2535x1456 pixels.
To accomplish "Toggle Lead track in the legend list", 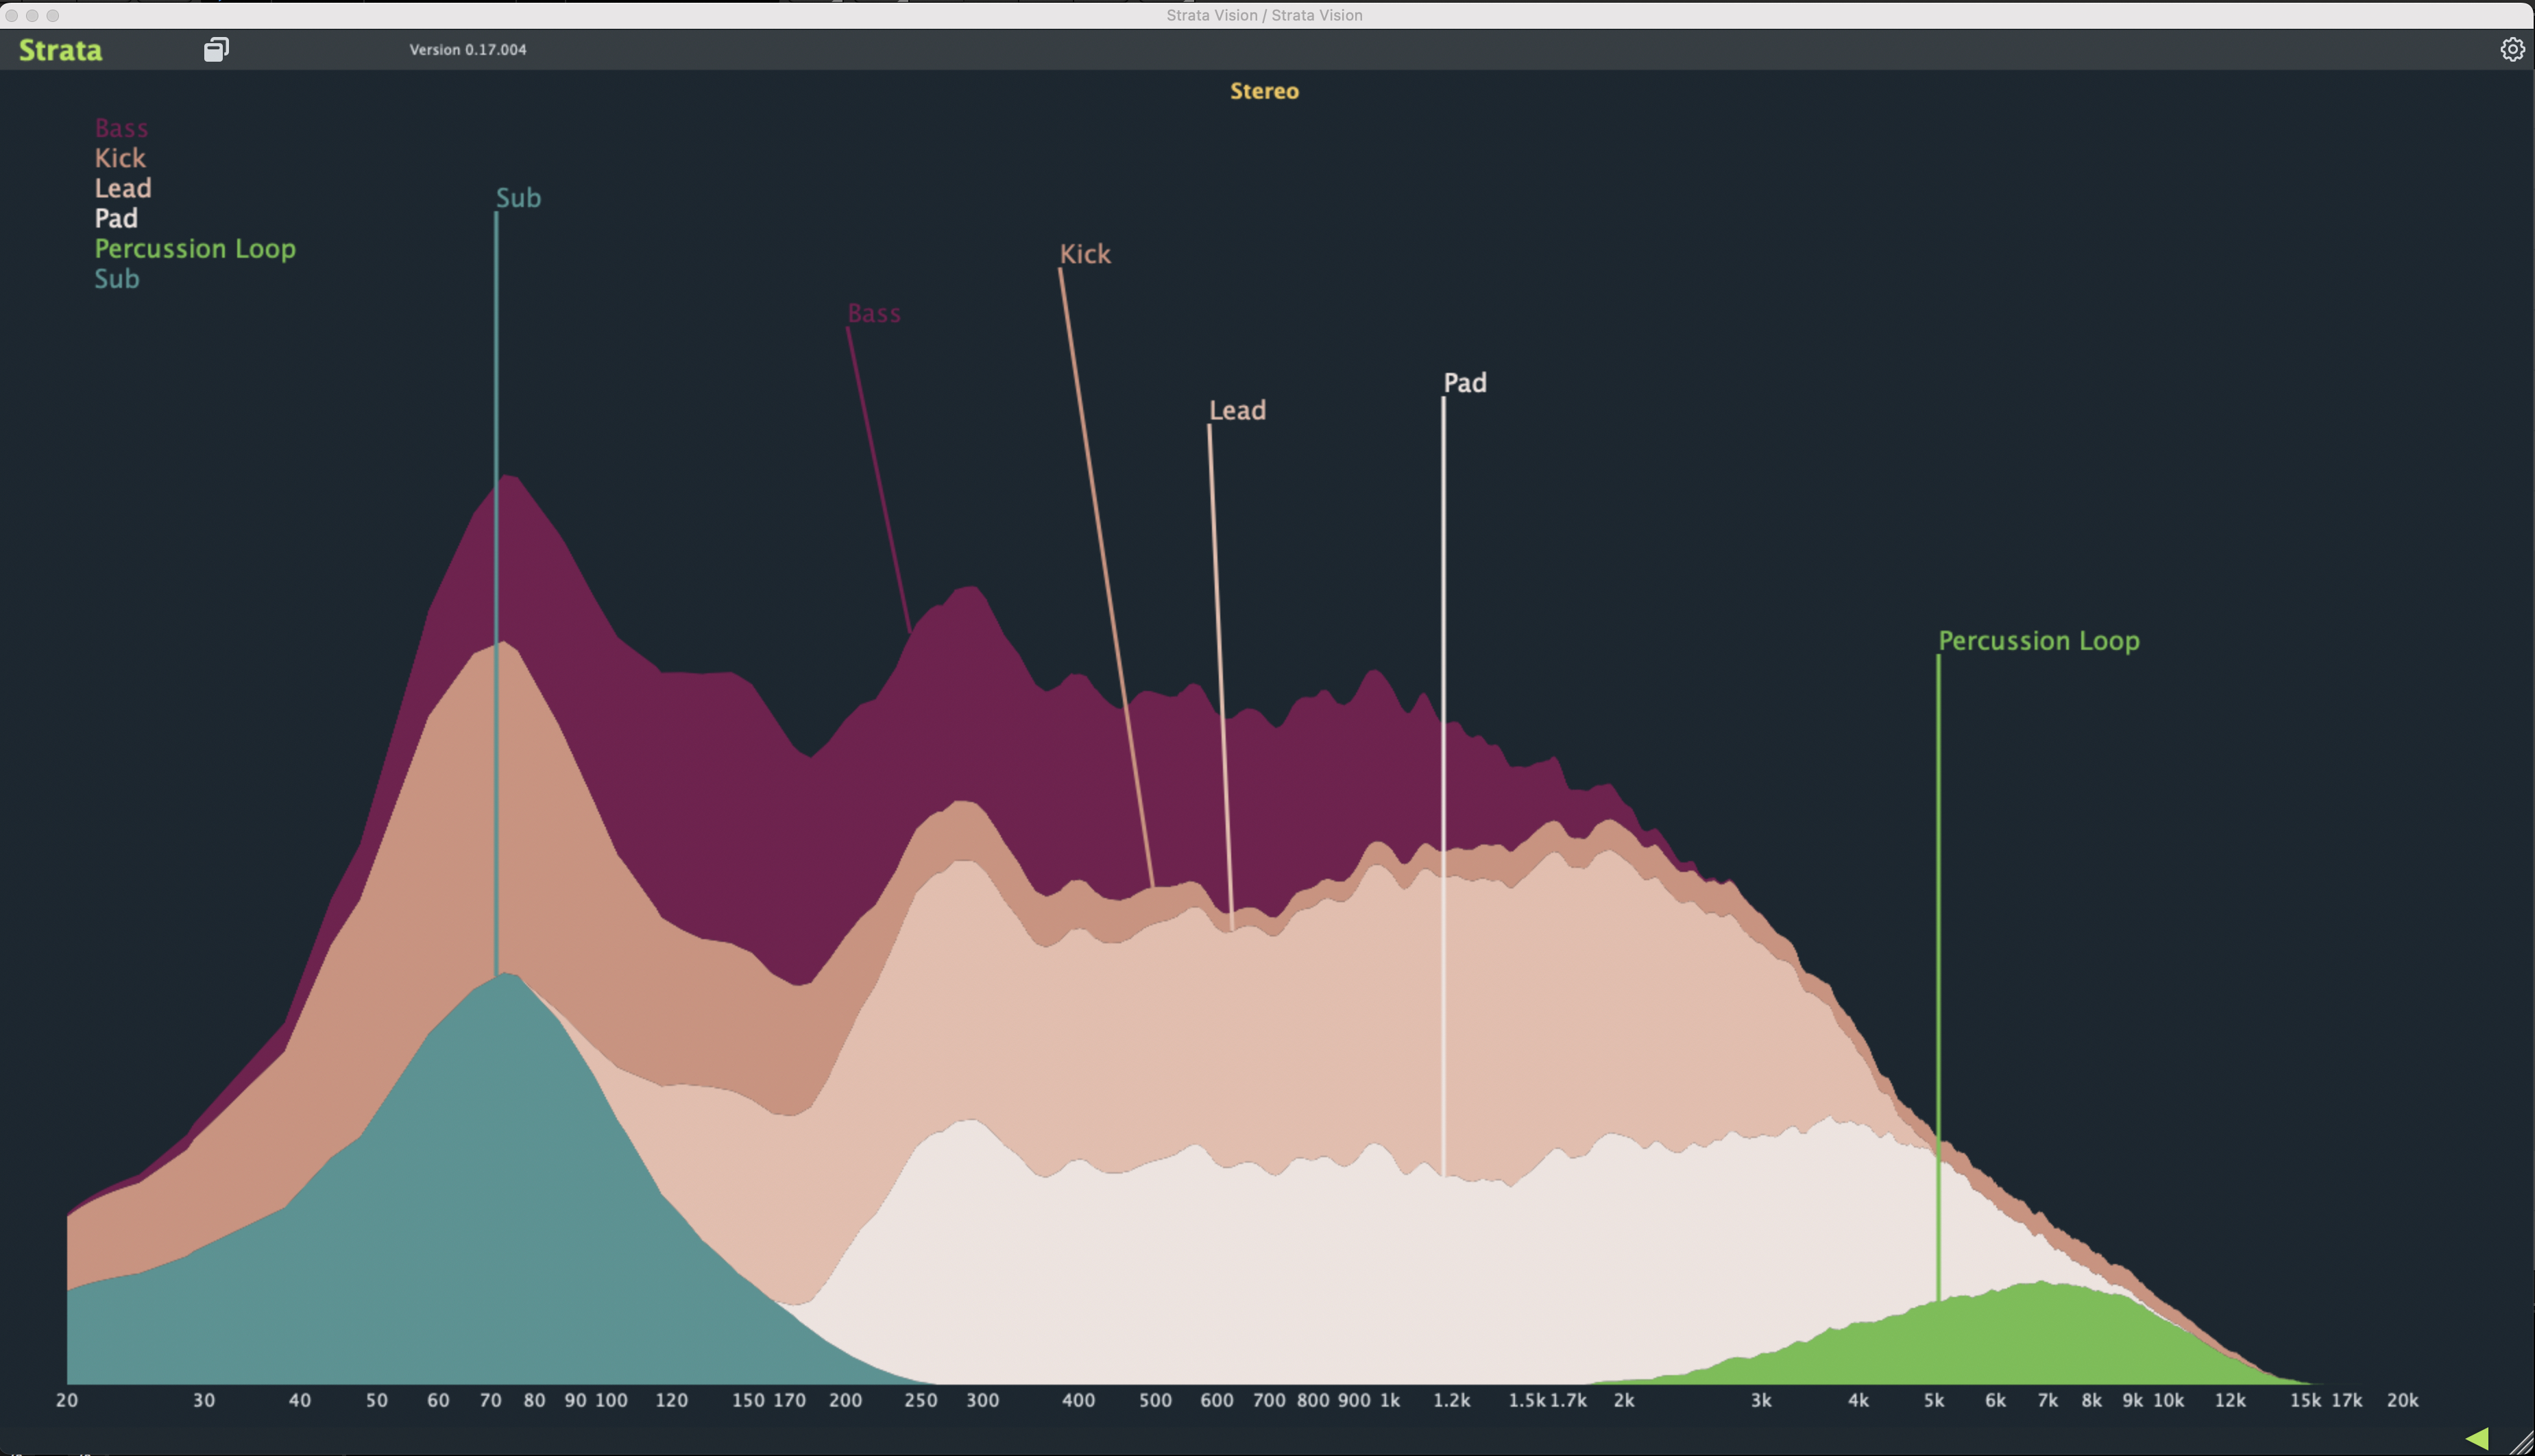I will (123, 188).
